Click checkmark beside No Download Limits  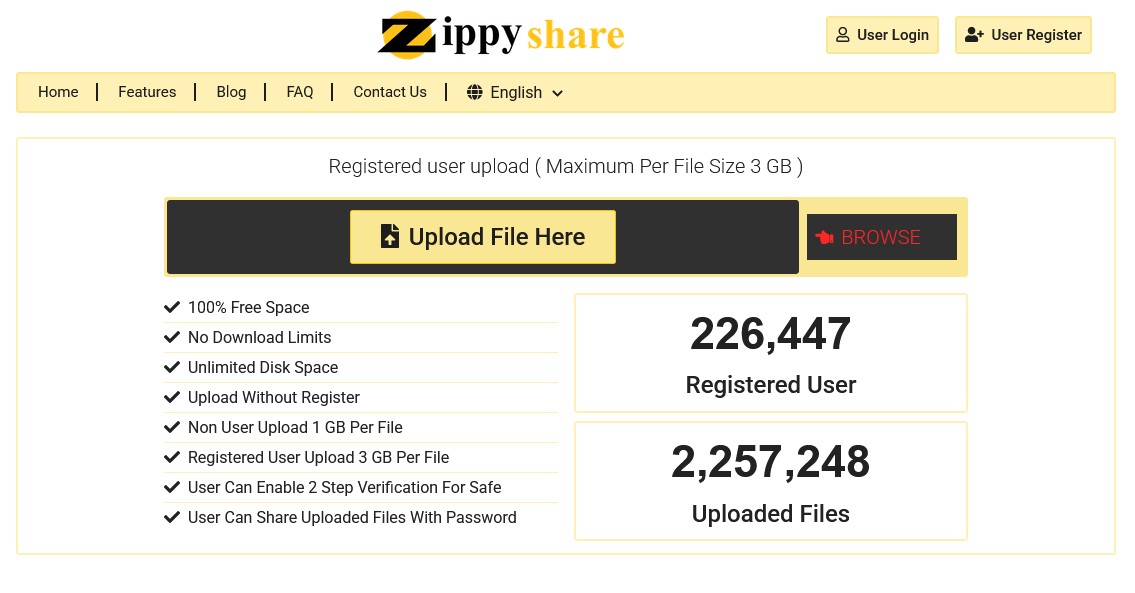172,337
